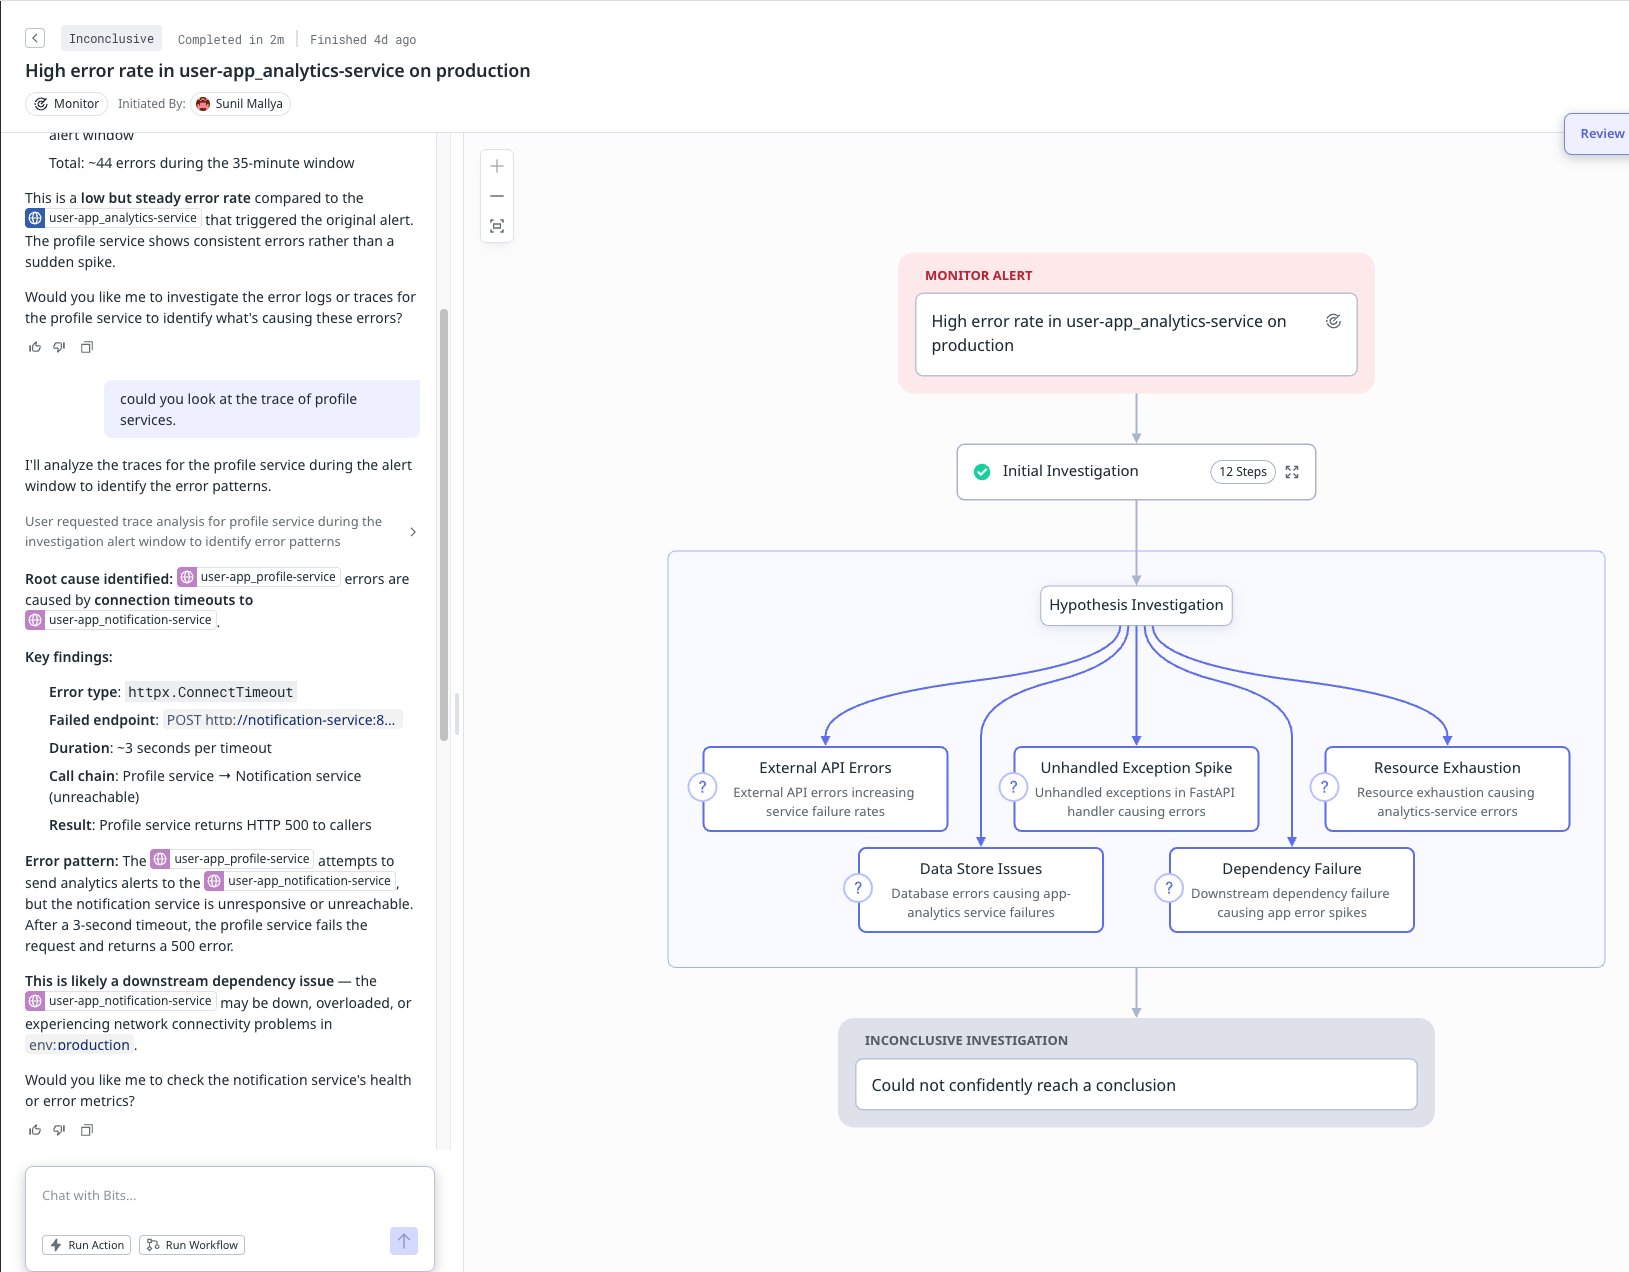Navigate back using the back arrow
The image size is (1629, 1272).
click(35, 37)
